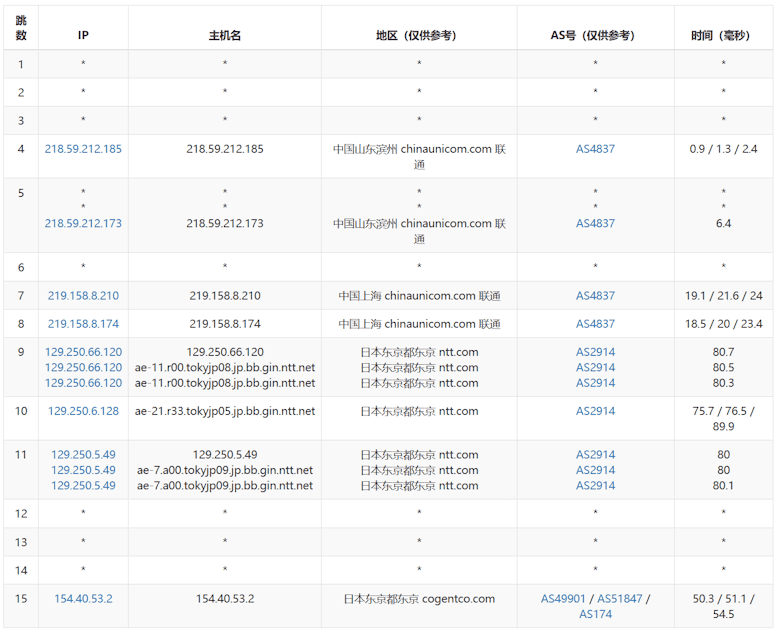The image size is (780, 633).
Task: Select the 跳数 column header
Action: [x=21, y=28]
